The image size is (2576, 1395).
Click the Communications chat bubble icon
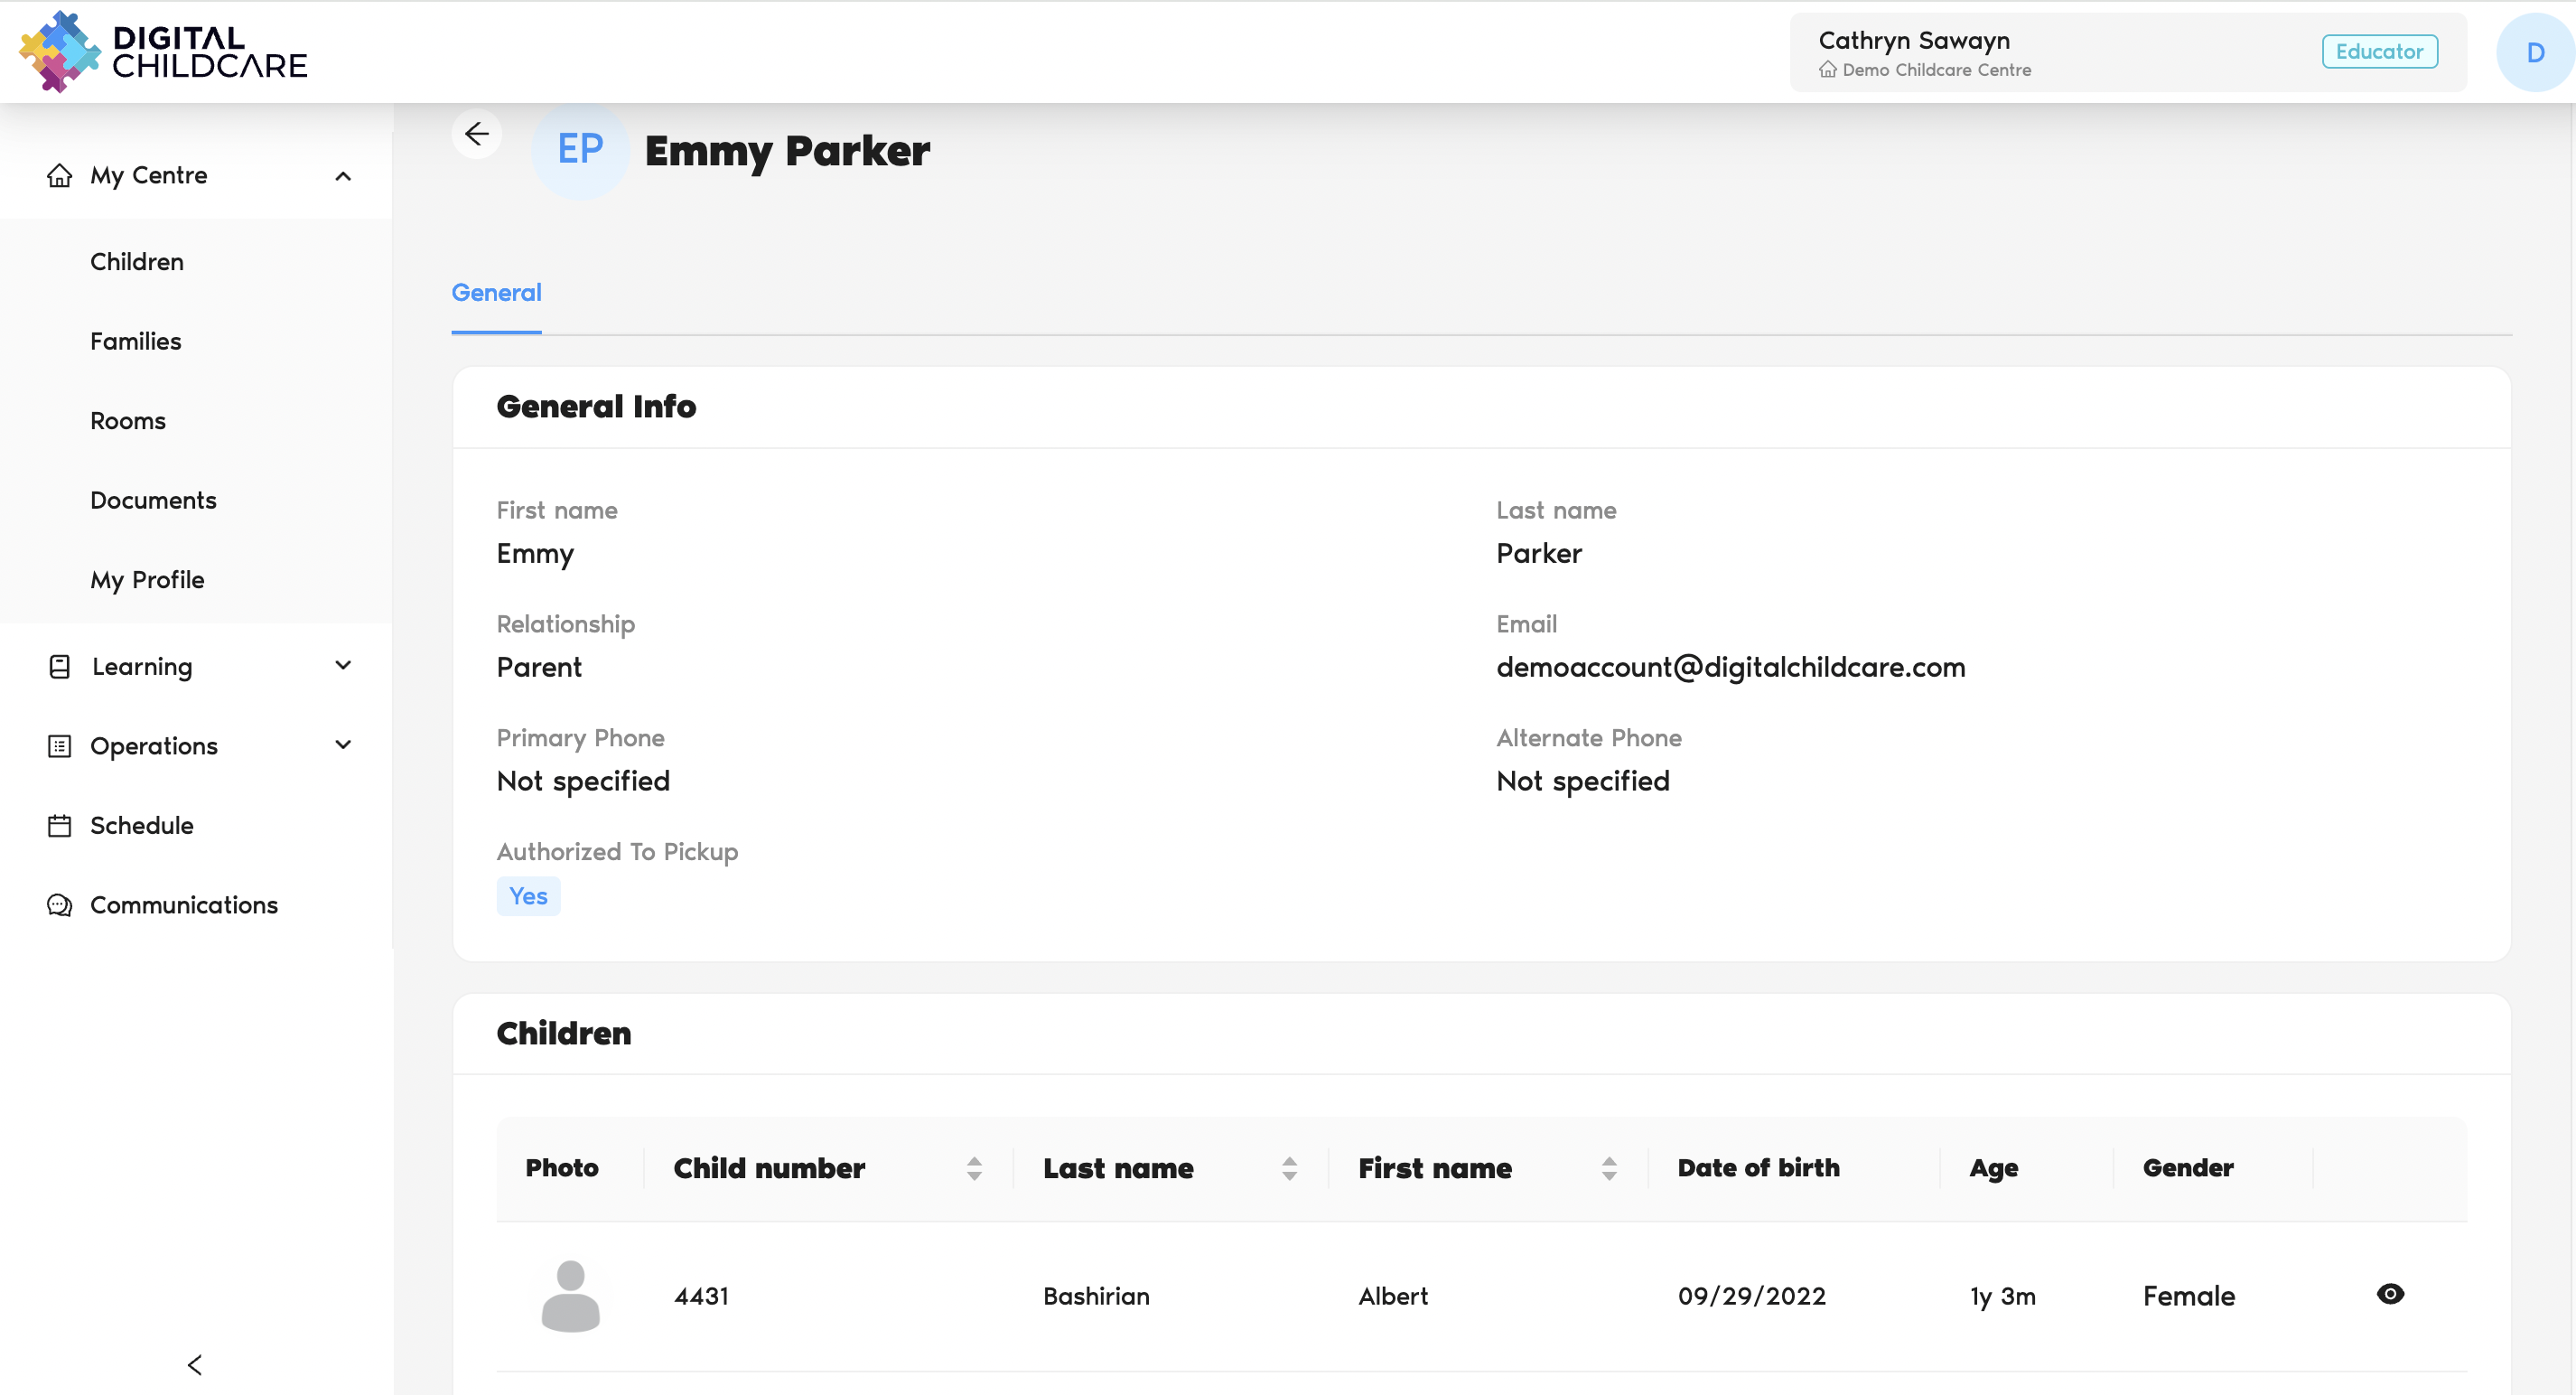click(59, 905)
